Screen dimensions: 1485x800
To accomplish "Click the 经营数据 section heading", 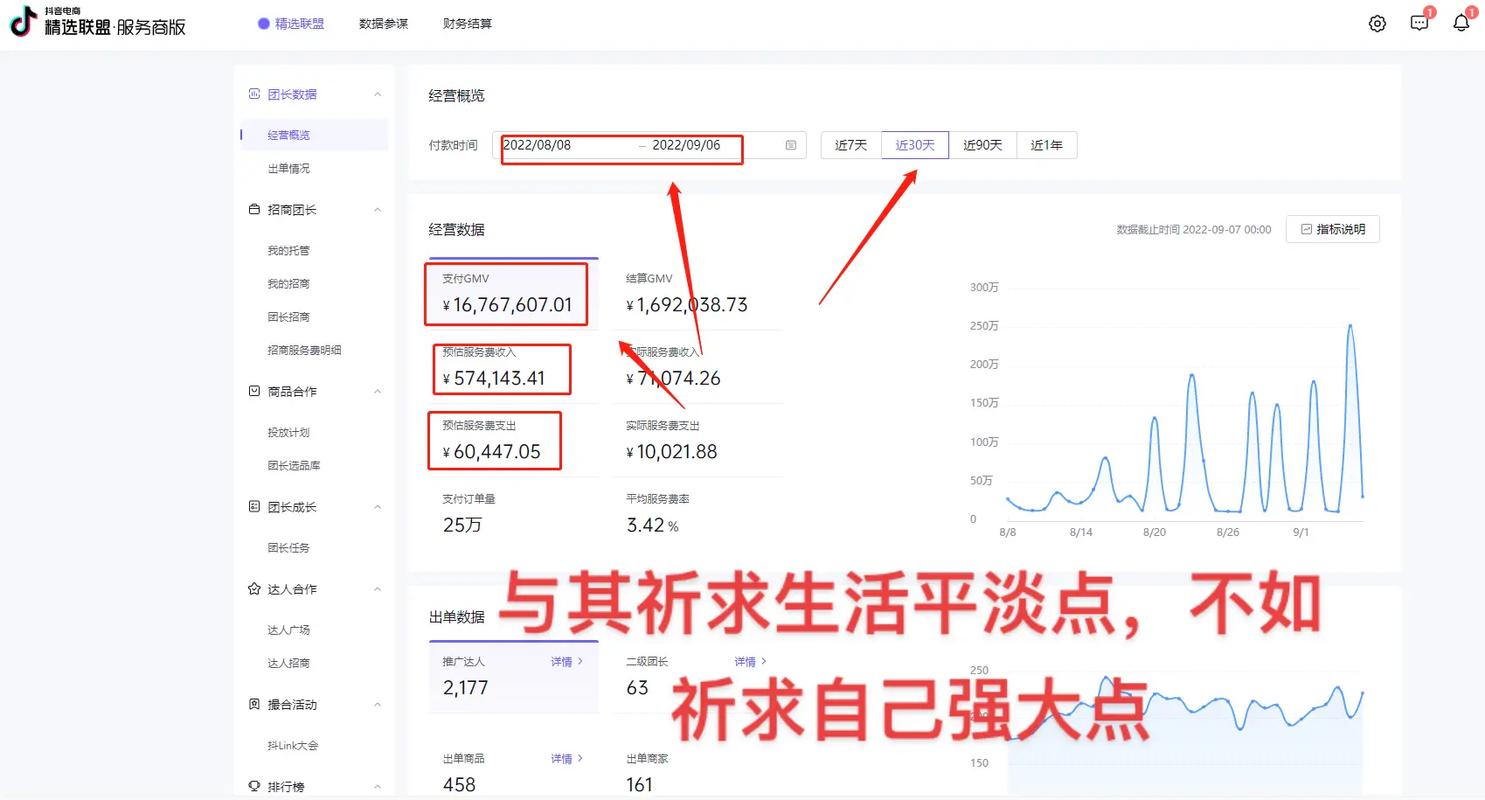I will click(x=457, y=229).
